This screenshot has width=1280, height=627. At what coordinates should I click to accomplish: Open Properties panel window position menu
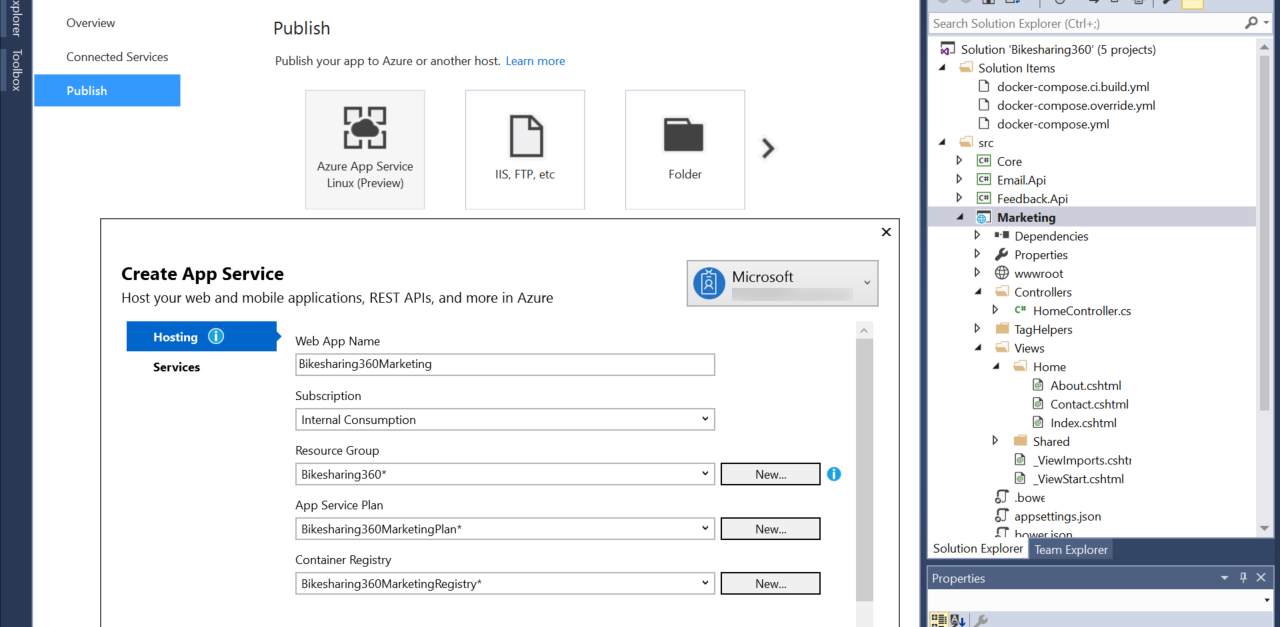(1225, 578)
